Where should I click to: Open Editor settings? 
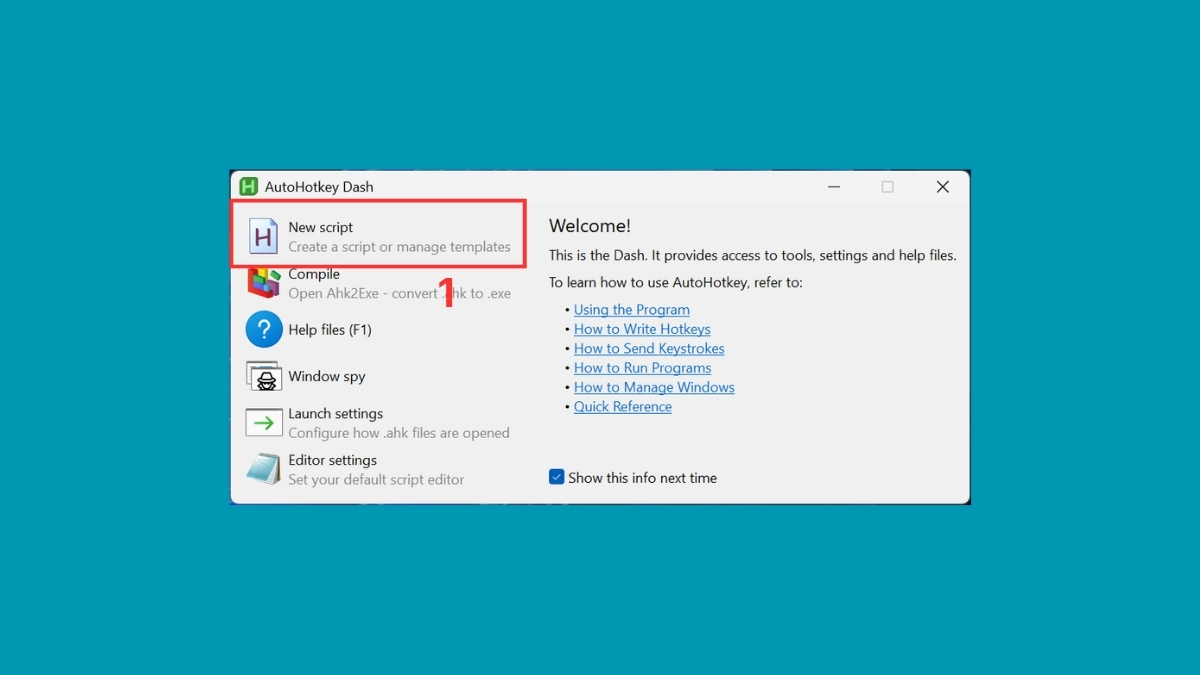tap(379, 469)
